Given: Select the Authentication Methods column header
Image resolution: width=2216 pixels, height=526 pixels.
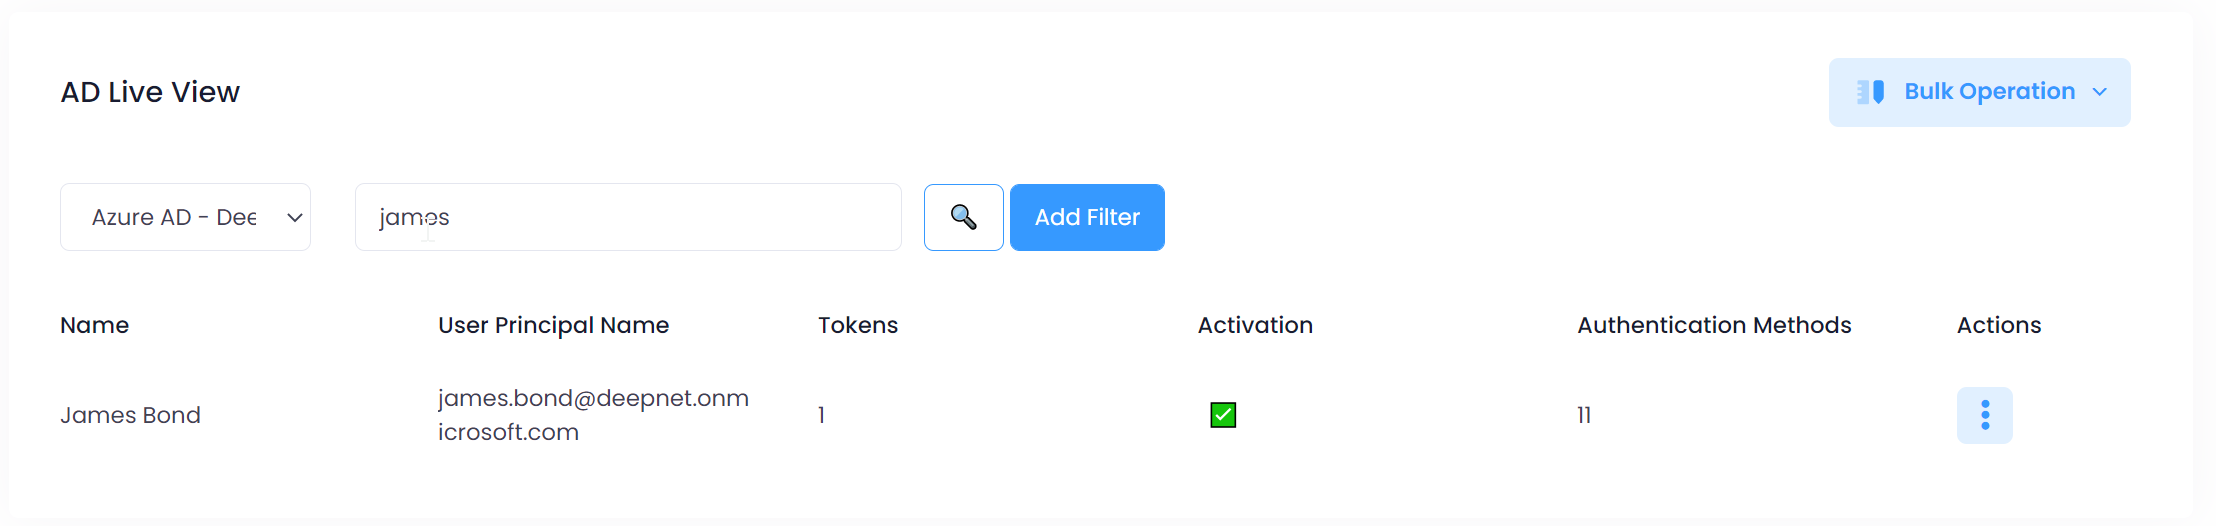Looking at the screenshot, I should (1714, 325).
